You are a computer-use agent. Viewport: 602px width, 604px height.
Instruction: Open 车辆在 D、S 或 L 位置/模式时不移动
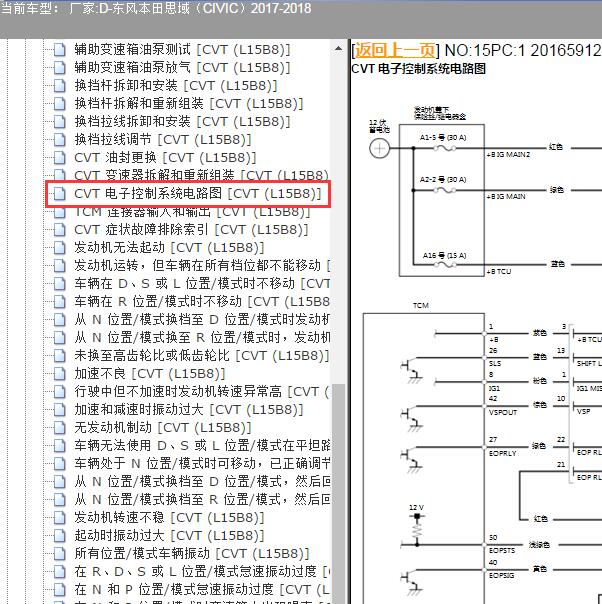click(x=202, y=284)
